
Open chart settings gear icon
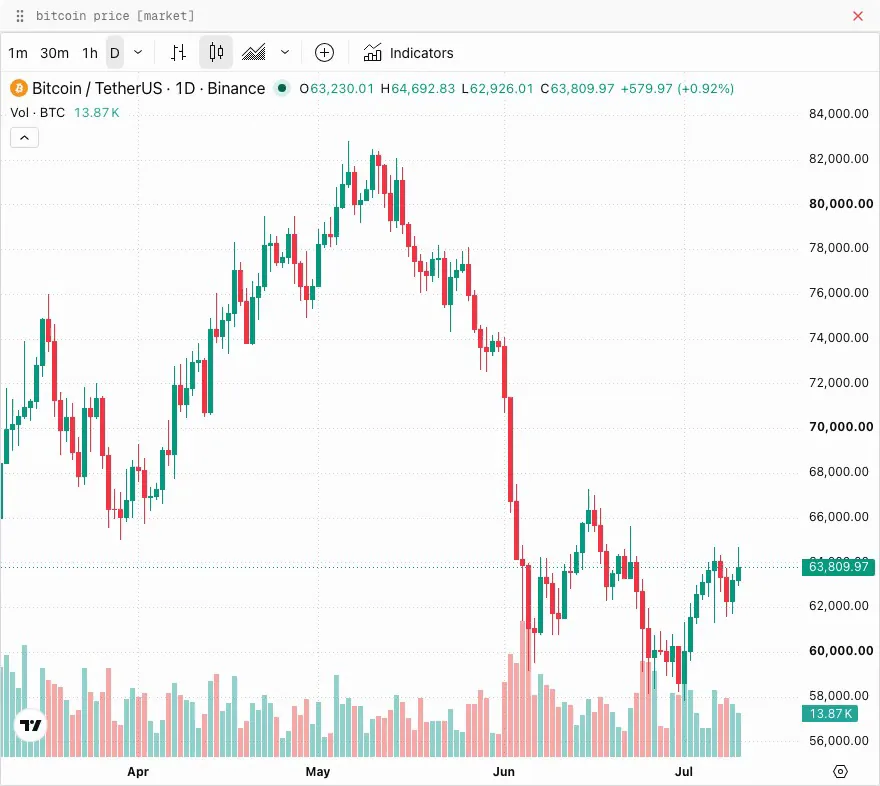[840, 771]
